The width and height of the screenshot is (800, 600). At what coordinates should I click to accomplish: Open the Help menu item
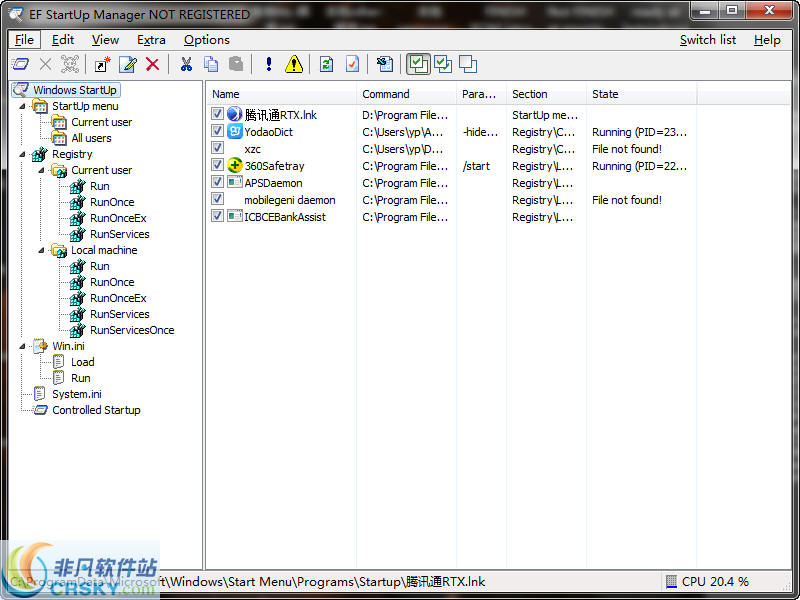[x=767, y=40]
